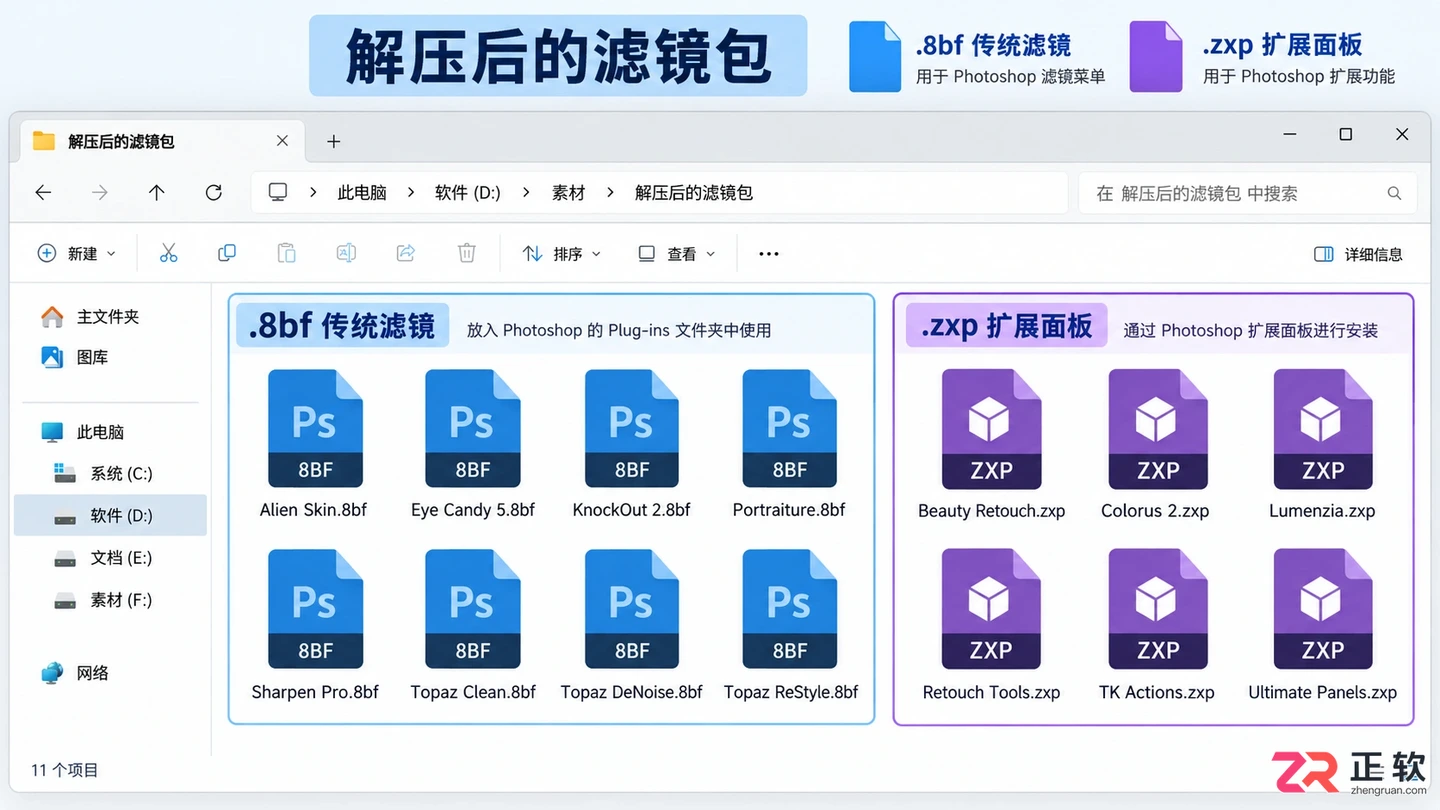
Task: Select the Lumenzia.zxp extension icon
Action: [x=1322, y=429]
